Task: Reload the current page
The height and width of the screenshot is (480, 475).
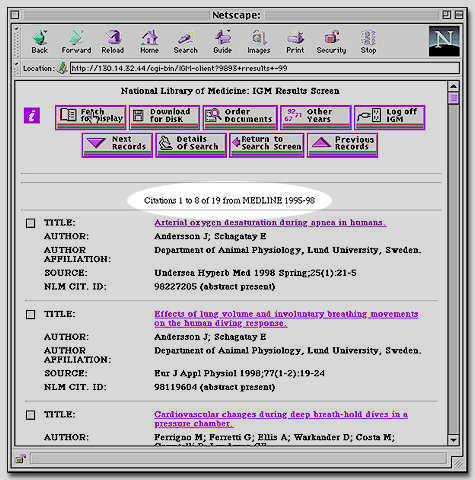Action: 113,42
